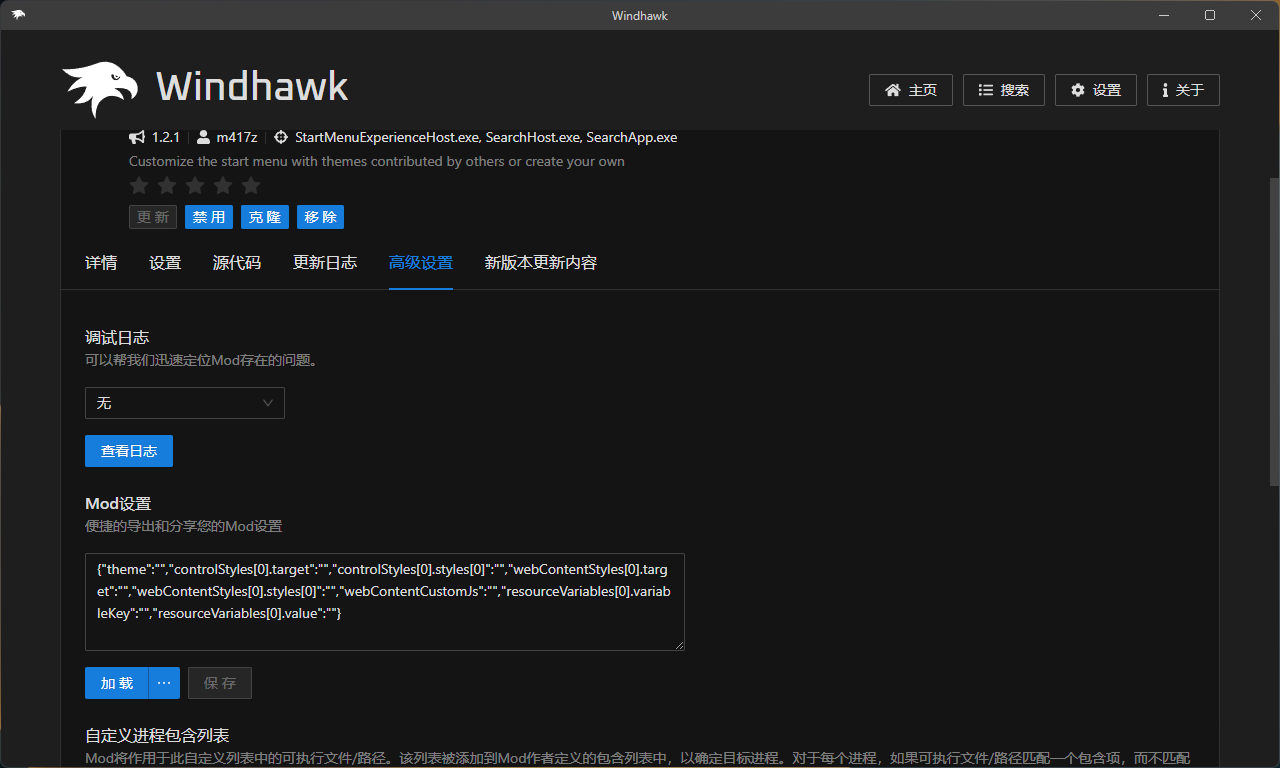Image resolution: width=1280 pixels, height=768 pixels.
Task: Click the greyed 更新 update button
Action: [153, 217]
